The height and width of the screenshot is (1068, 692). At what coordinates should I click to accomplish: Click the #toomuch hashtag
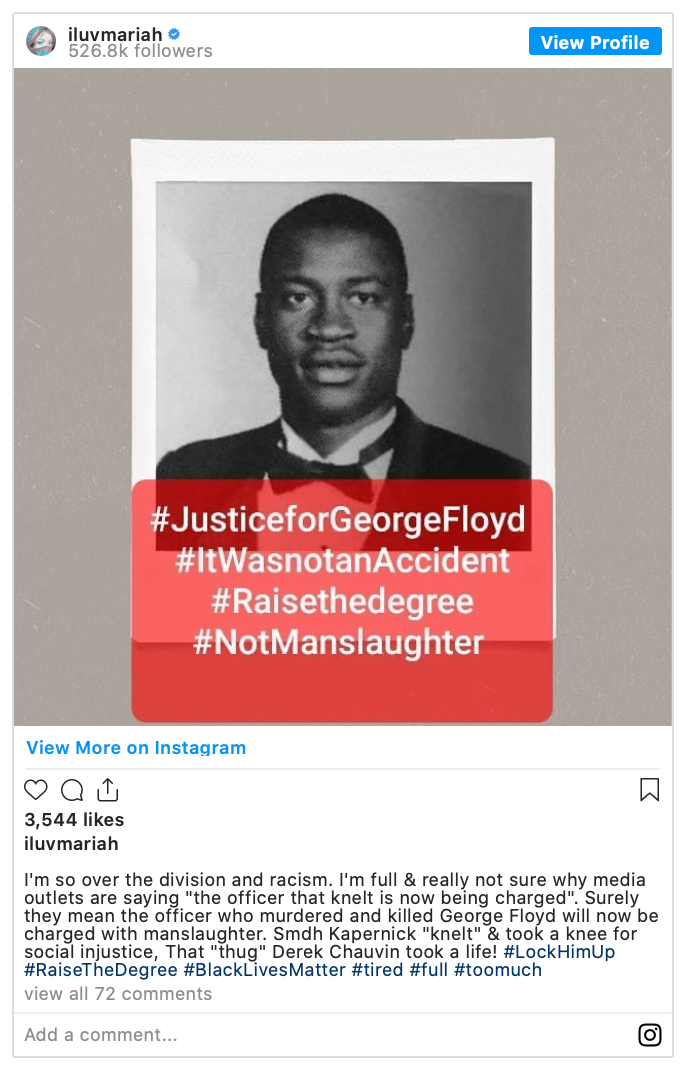click(x=497, y=970)
